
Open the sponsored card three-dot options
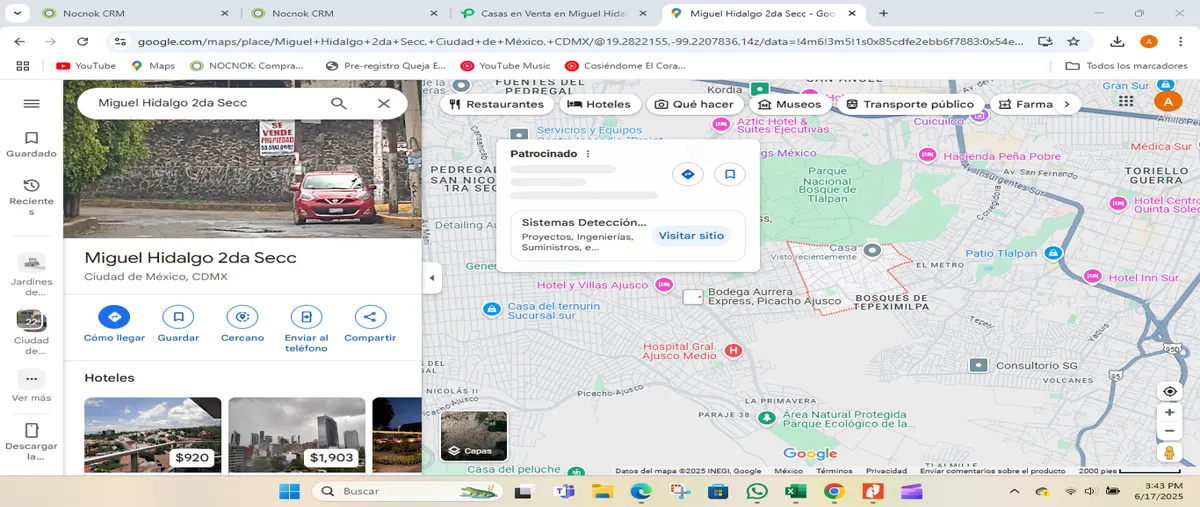(x=588, y=154)
